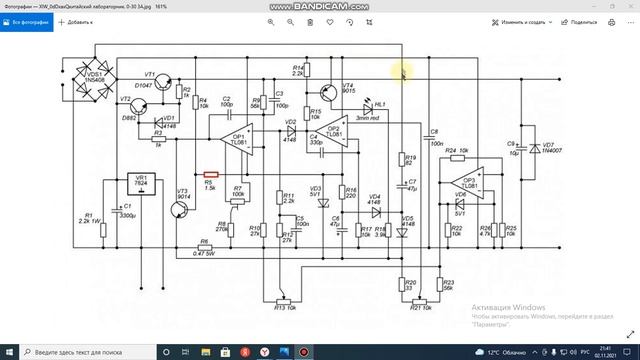Open network settings tray icon
640x360 pixels.
point(564,352)
